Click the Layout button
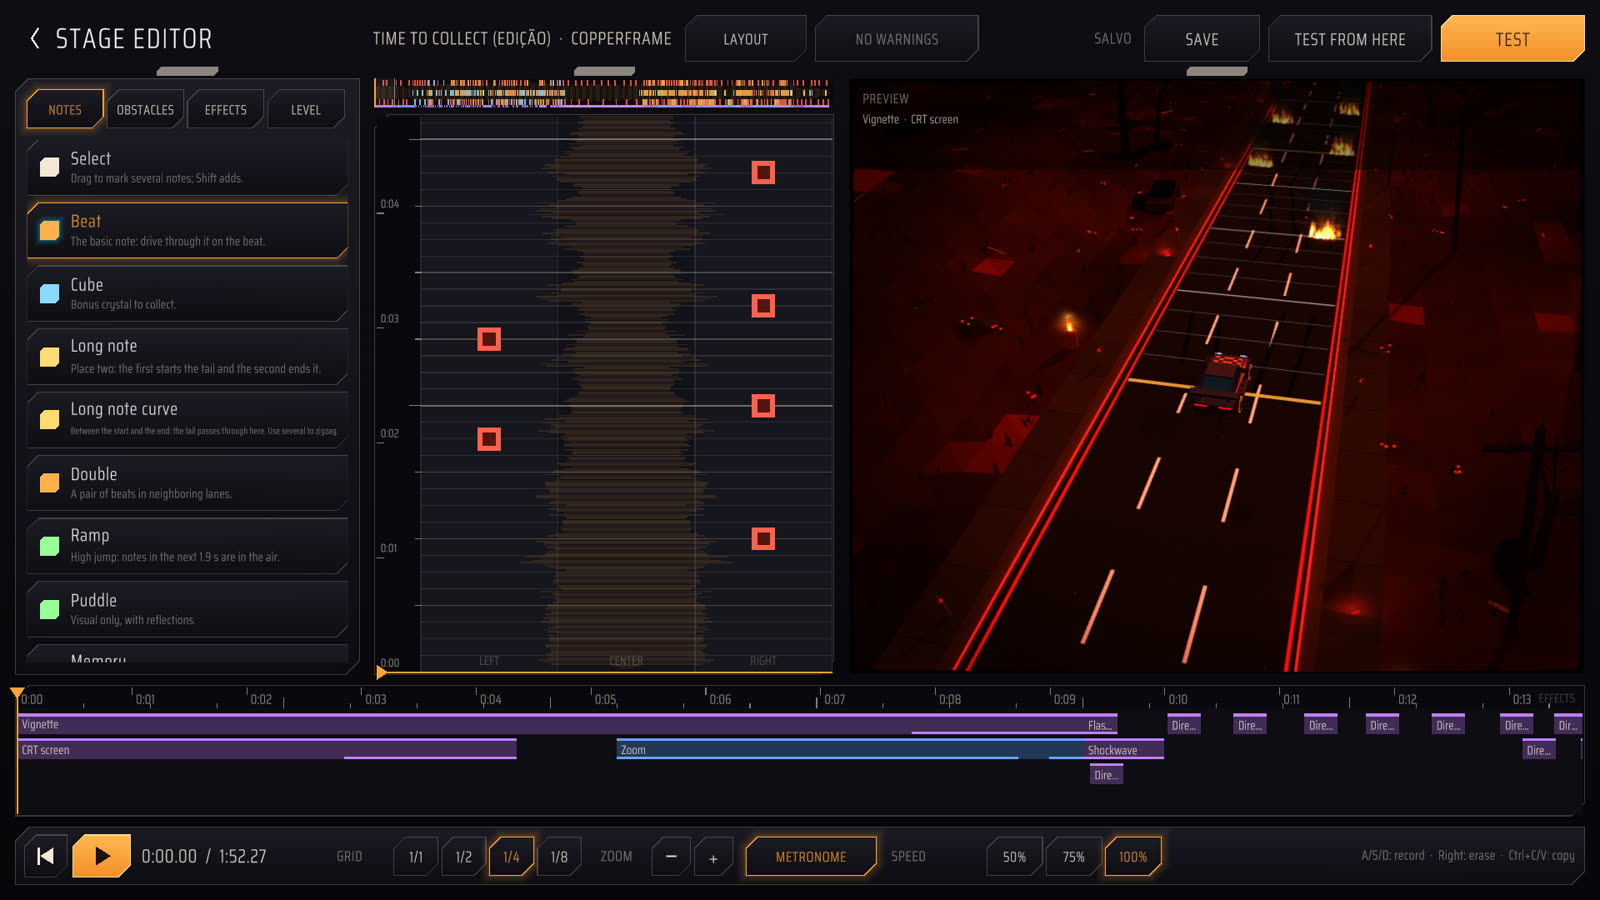The image size is (1600, 900). pyautogui.click(x=746, y=39)
